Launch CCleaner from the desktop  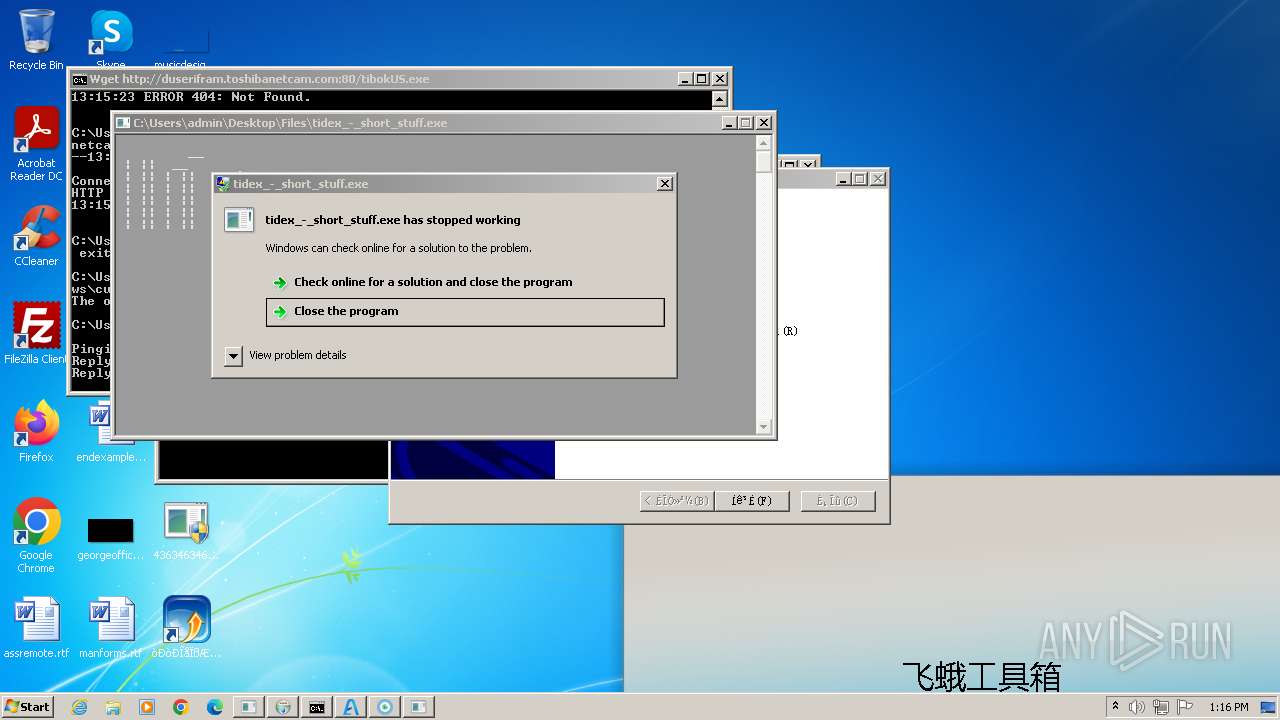click(36, 236)
